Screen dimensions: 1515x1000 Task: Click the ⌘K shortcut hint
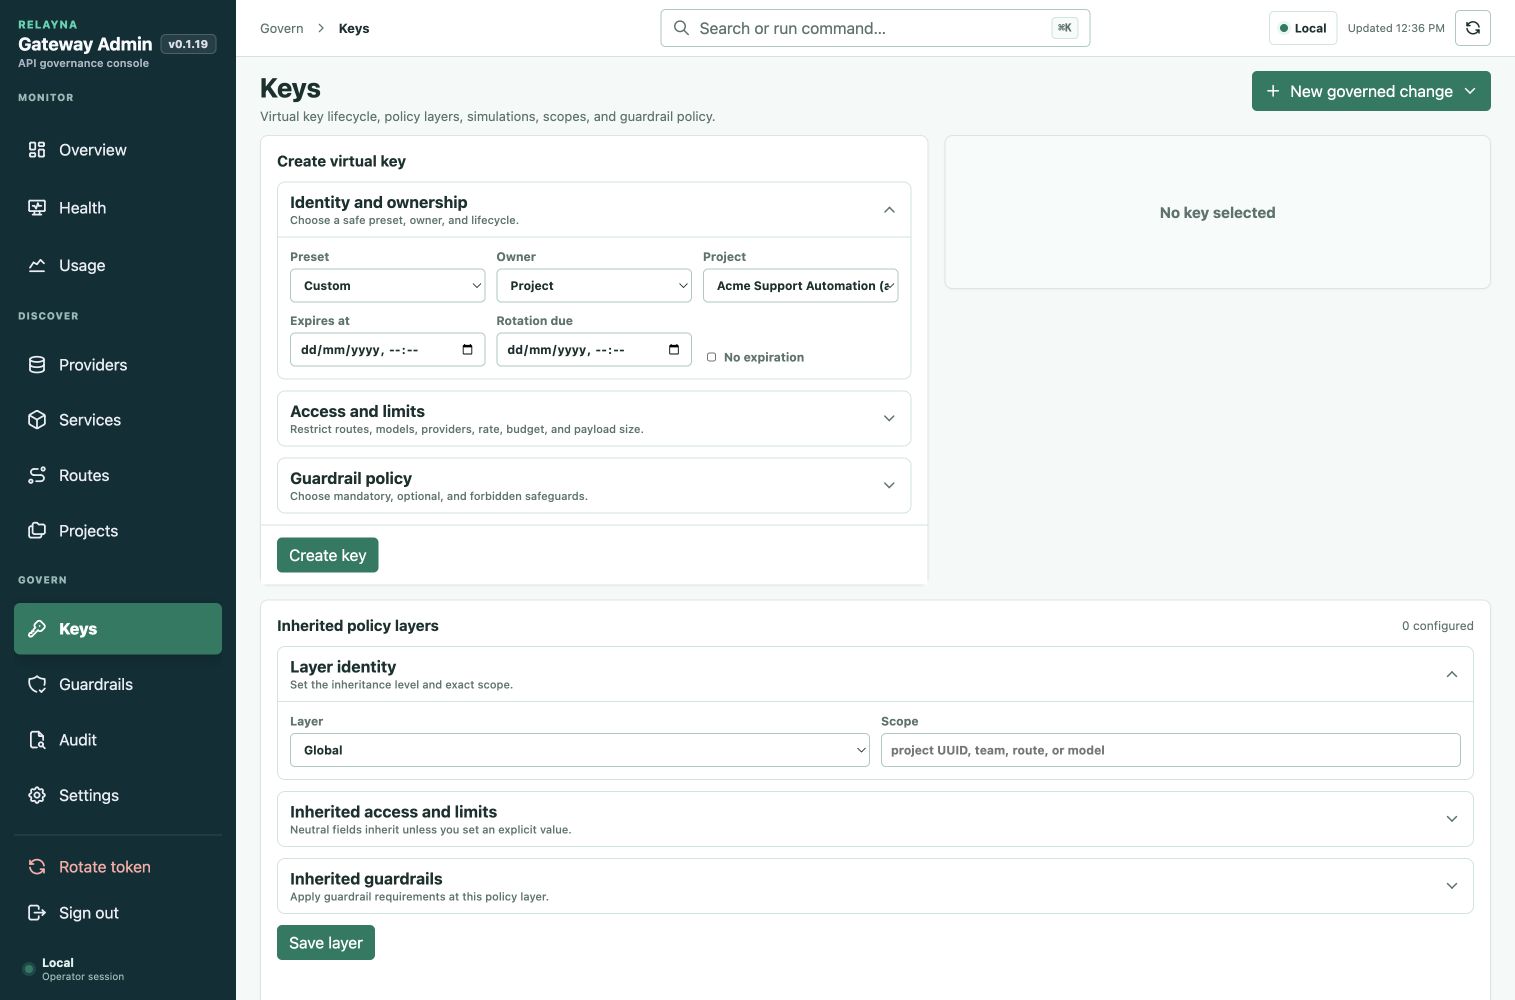1065,28
